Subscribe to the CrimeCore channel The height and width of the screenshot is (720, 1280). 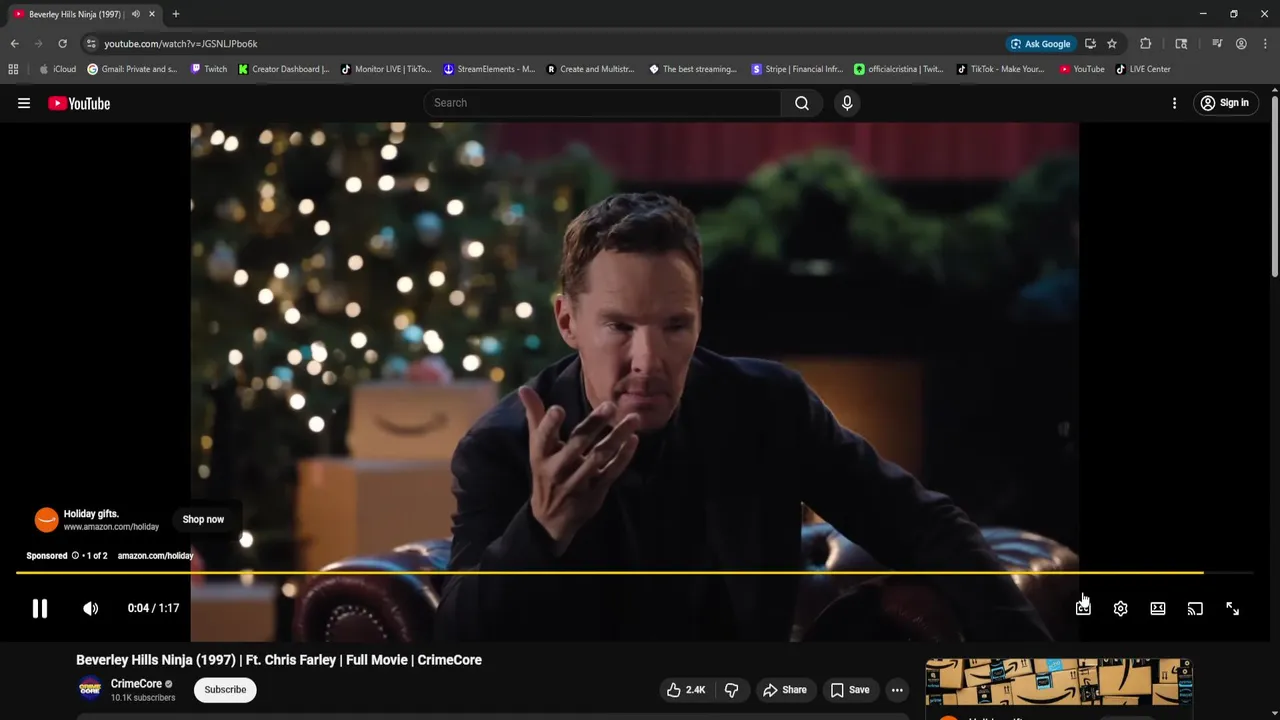tap(225, 690)
